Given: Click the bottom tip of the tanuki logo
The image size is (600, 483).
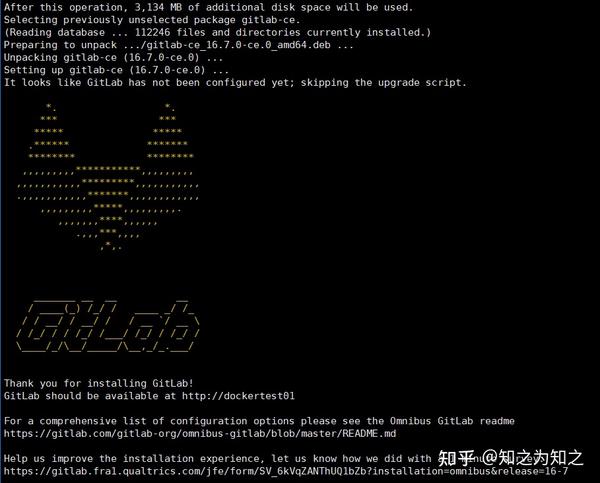Looking at the screenshot, I should (111, 245).
